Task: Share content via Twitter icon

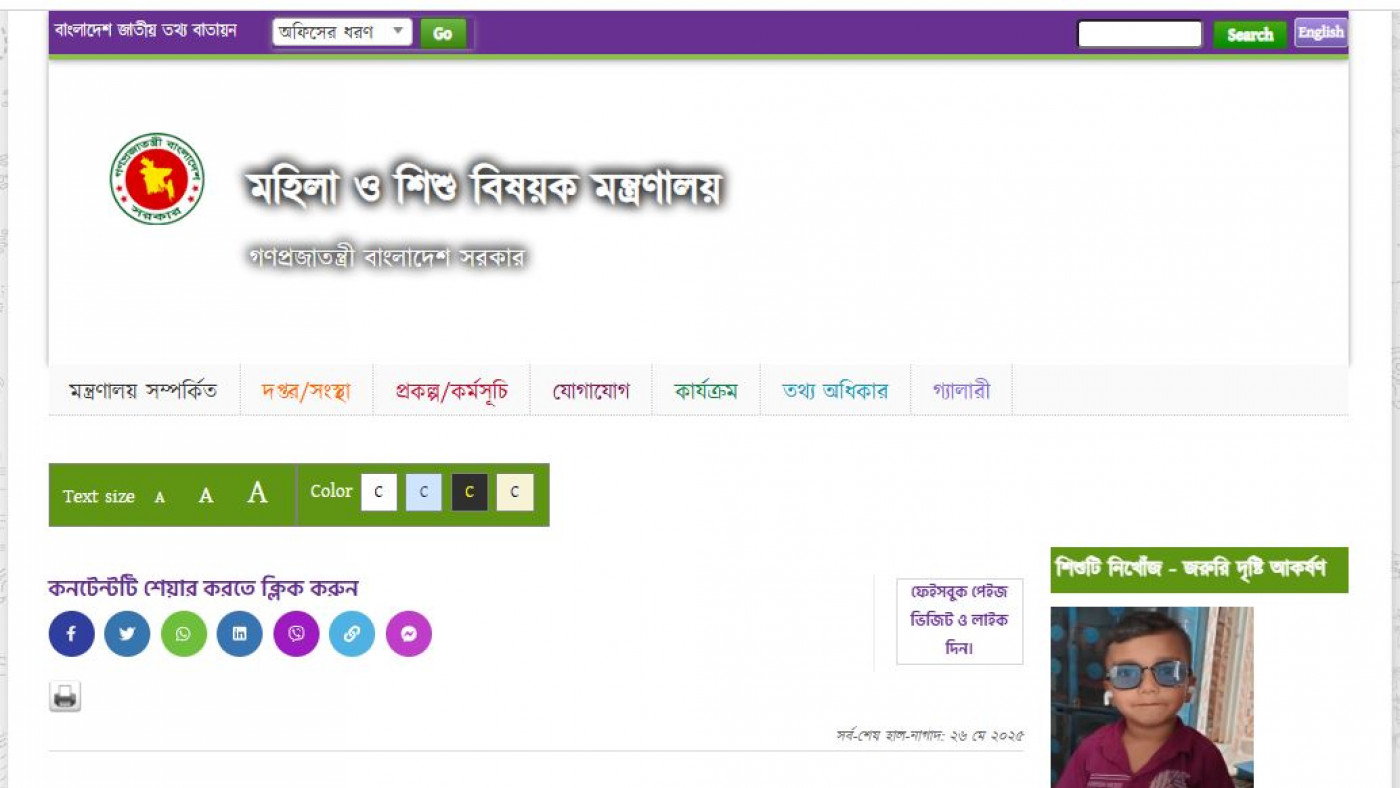Action: 127,633
